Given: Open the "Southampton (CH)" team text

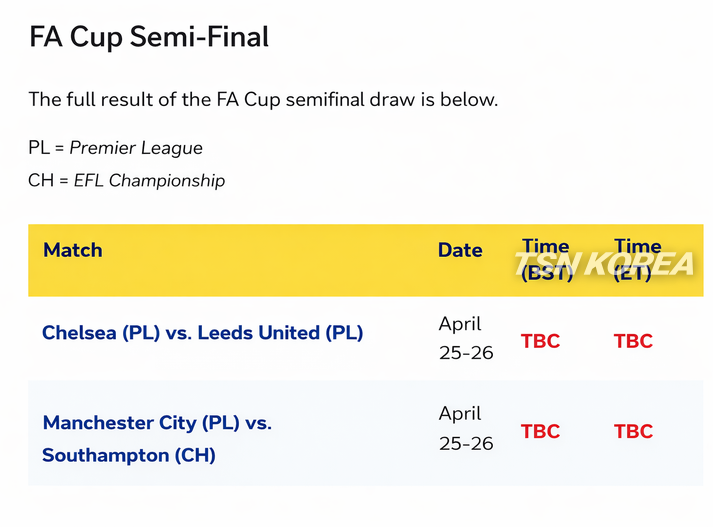Looking at the screenshot, I should point(129,455).
